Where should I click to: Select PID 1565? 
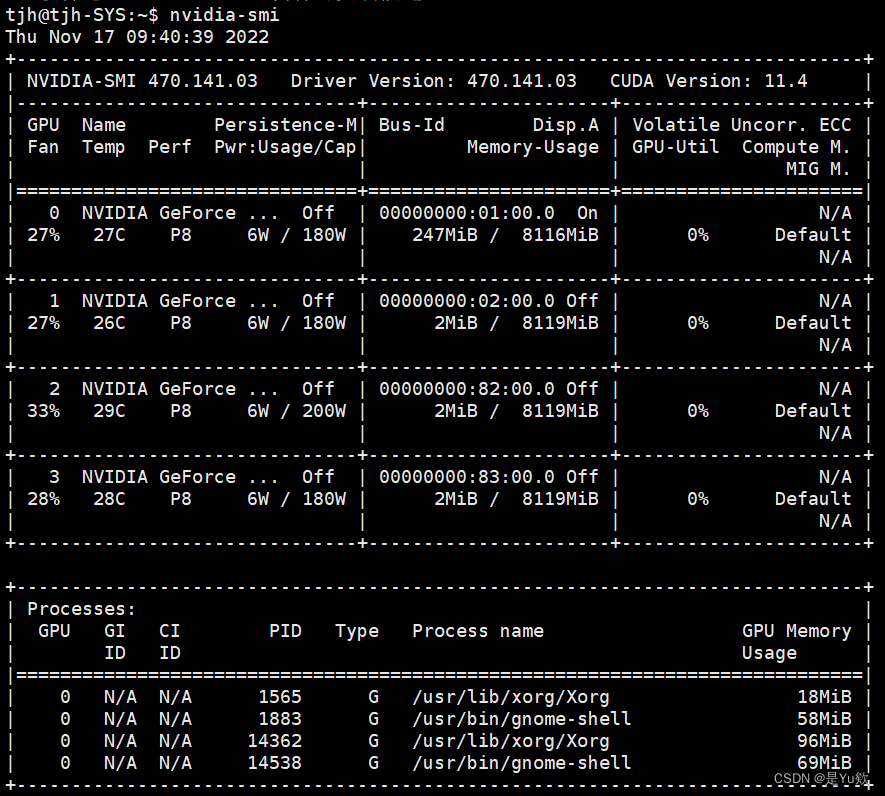click(280, 697)
